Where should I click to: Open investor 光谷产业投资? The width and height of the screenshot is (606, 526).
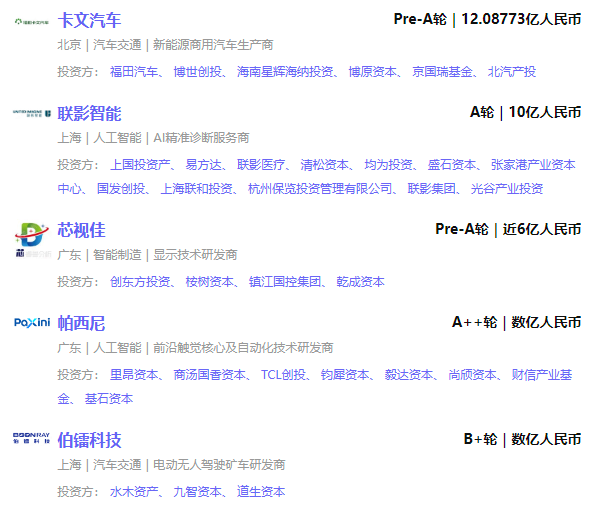tap(507, 189)
